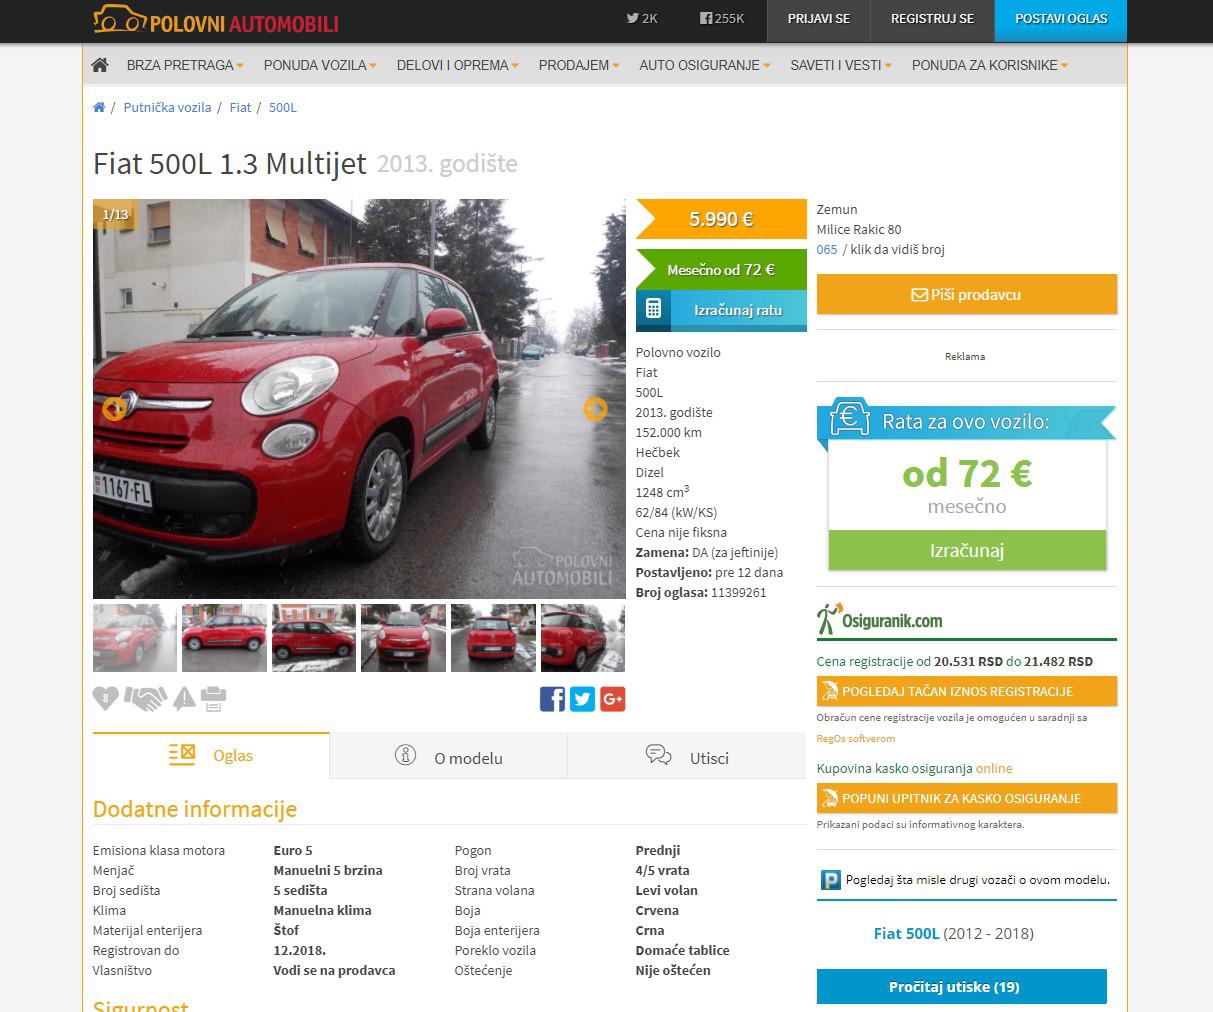This screenshot has width=1213, height=1012.
Task: Open the main red Fiat 500L photo
Action: 359,399
